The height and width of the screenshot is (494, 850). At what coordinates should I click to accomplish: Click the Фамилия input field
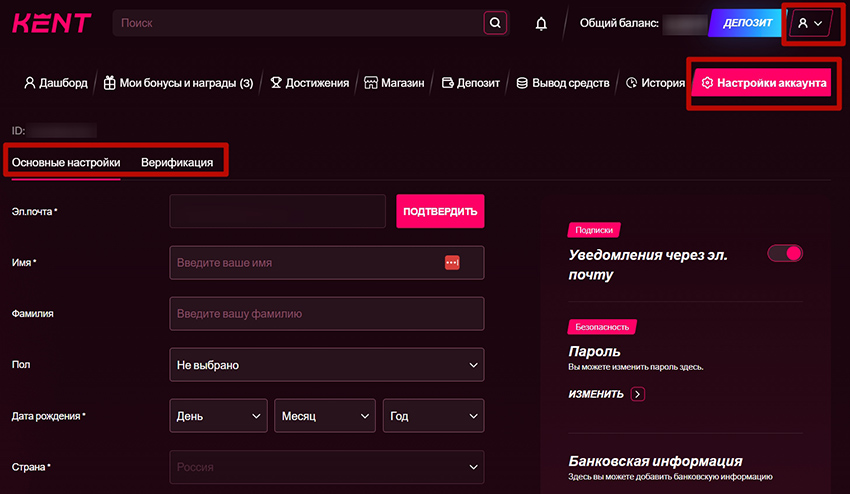(x=327, y=314)
